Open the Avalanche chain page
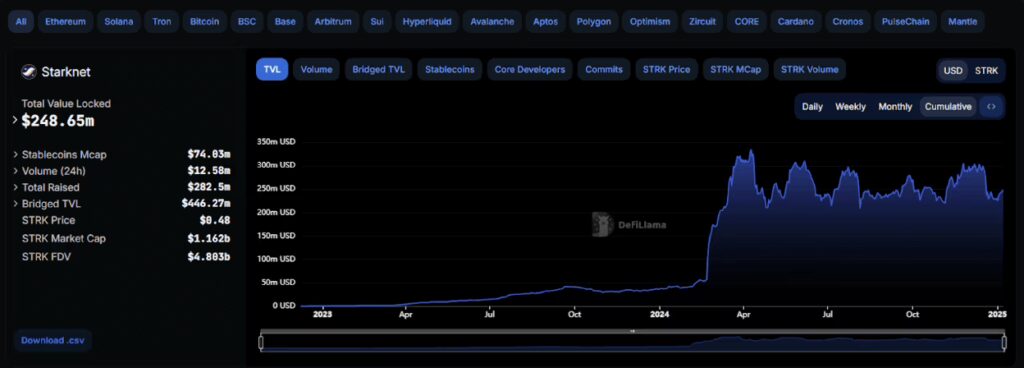Viewport: 1024px width, 368px height. click(492, 22)
